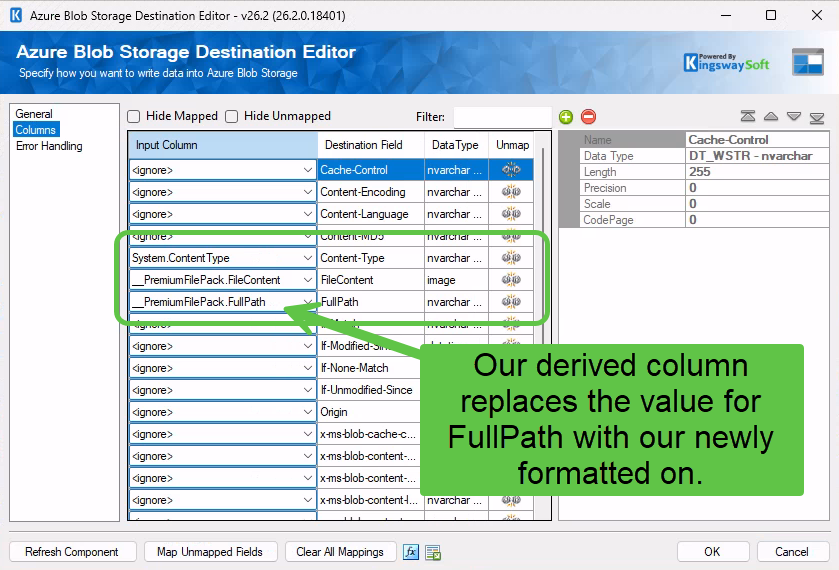Click the window layout icon in header
The image size is (839, 570).
coord(807,62)
